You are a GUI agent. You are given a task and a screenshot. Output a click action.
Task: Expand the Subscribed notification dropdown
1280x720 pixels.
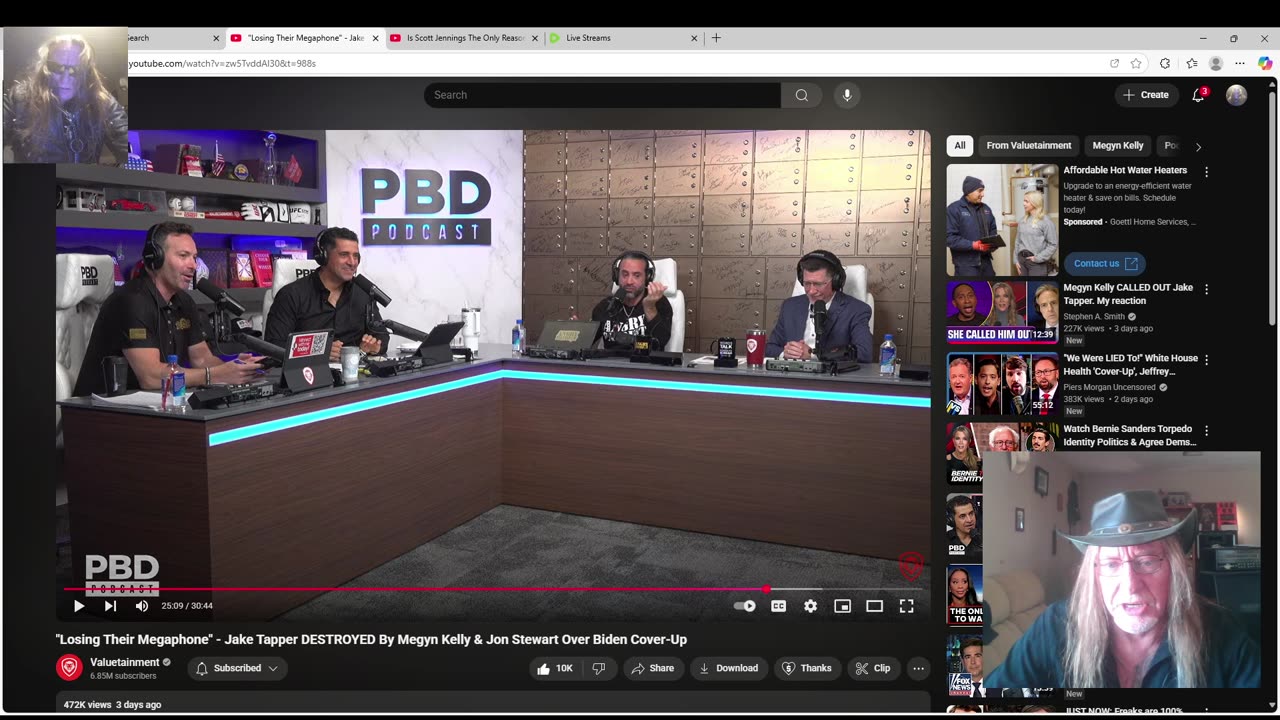click(x=237, y=668)
